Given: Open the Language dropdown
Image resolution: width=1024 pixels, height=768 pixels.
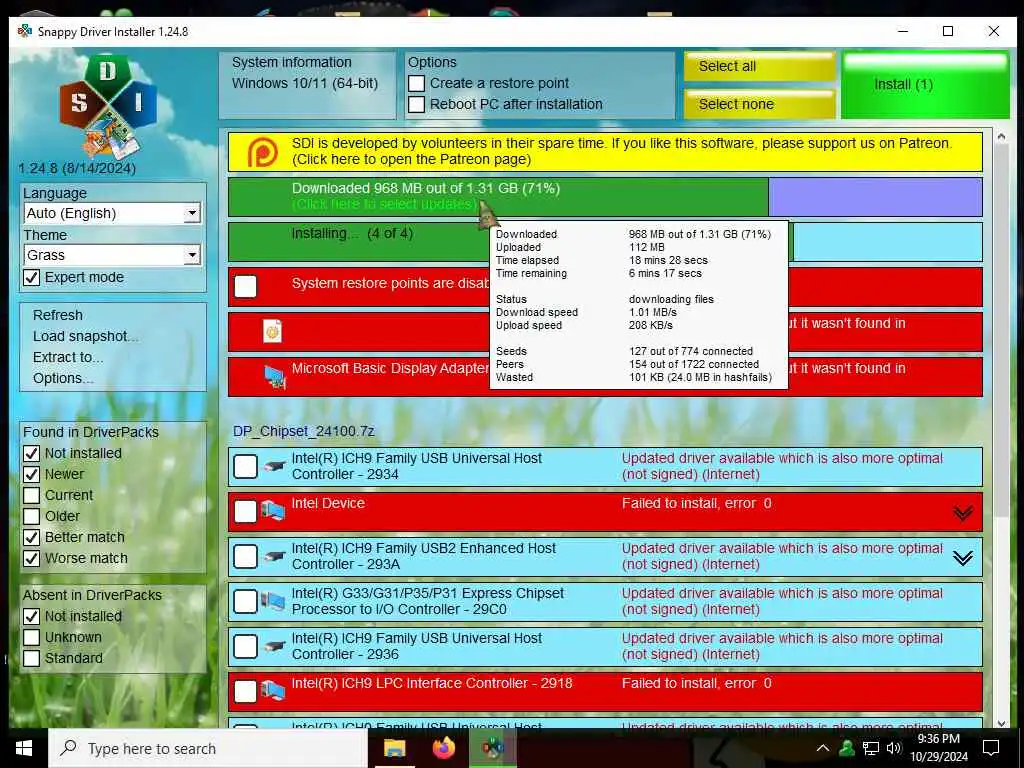Looking at the screenshot, I should [113, 214].
